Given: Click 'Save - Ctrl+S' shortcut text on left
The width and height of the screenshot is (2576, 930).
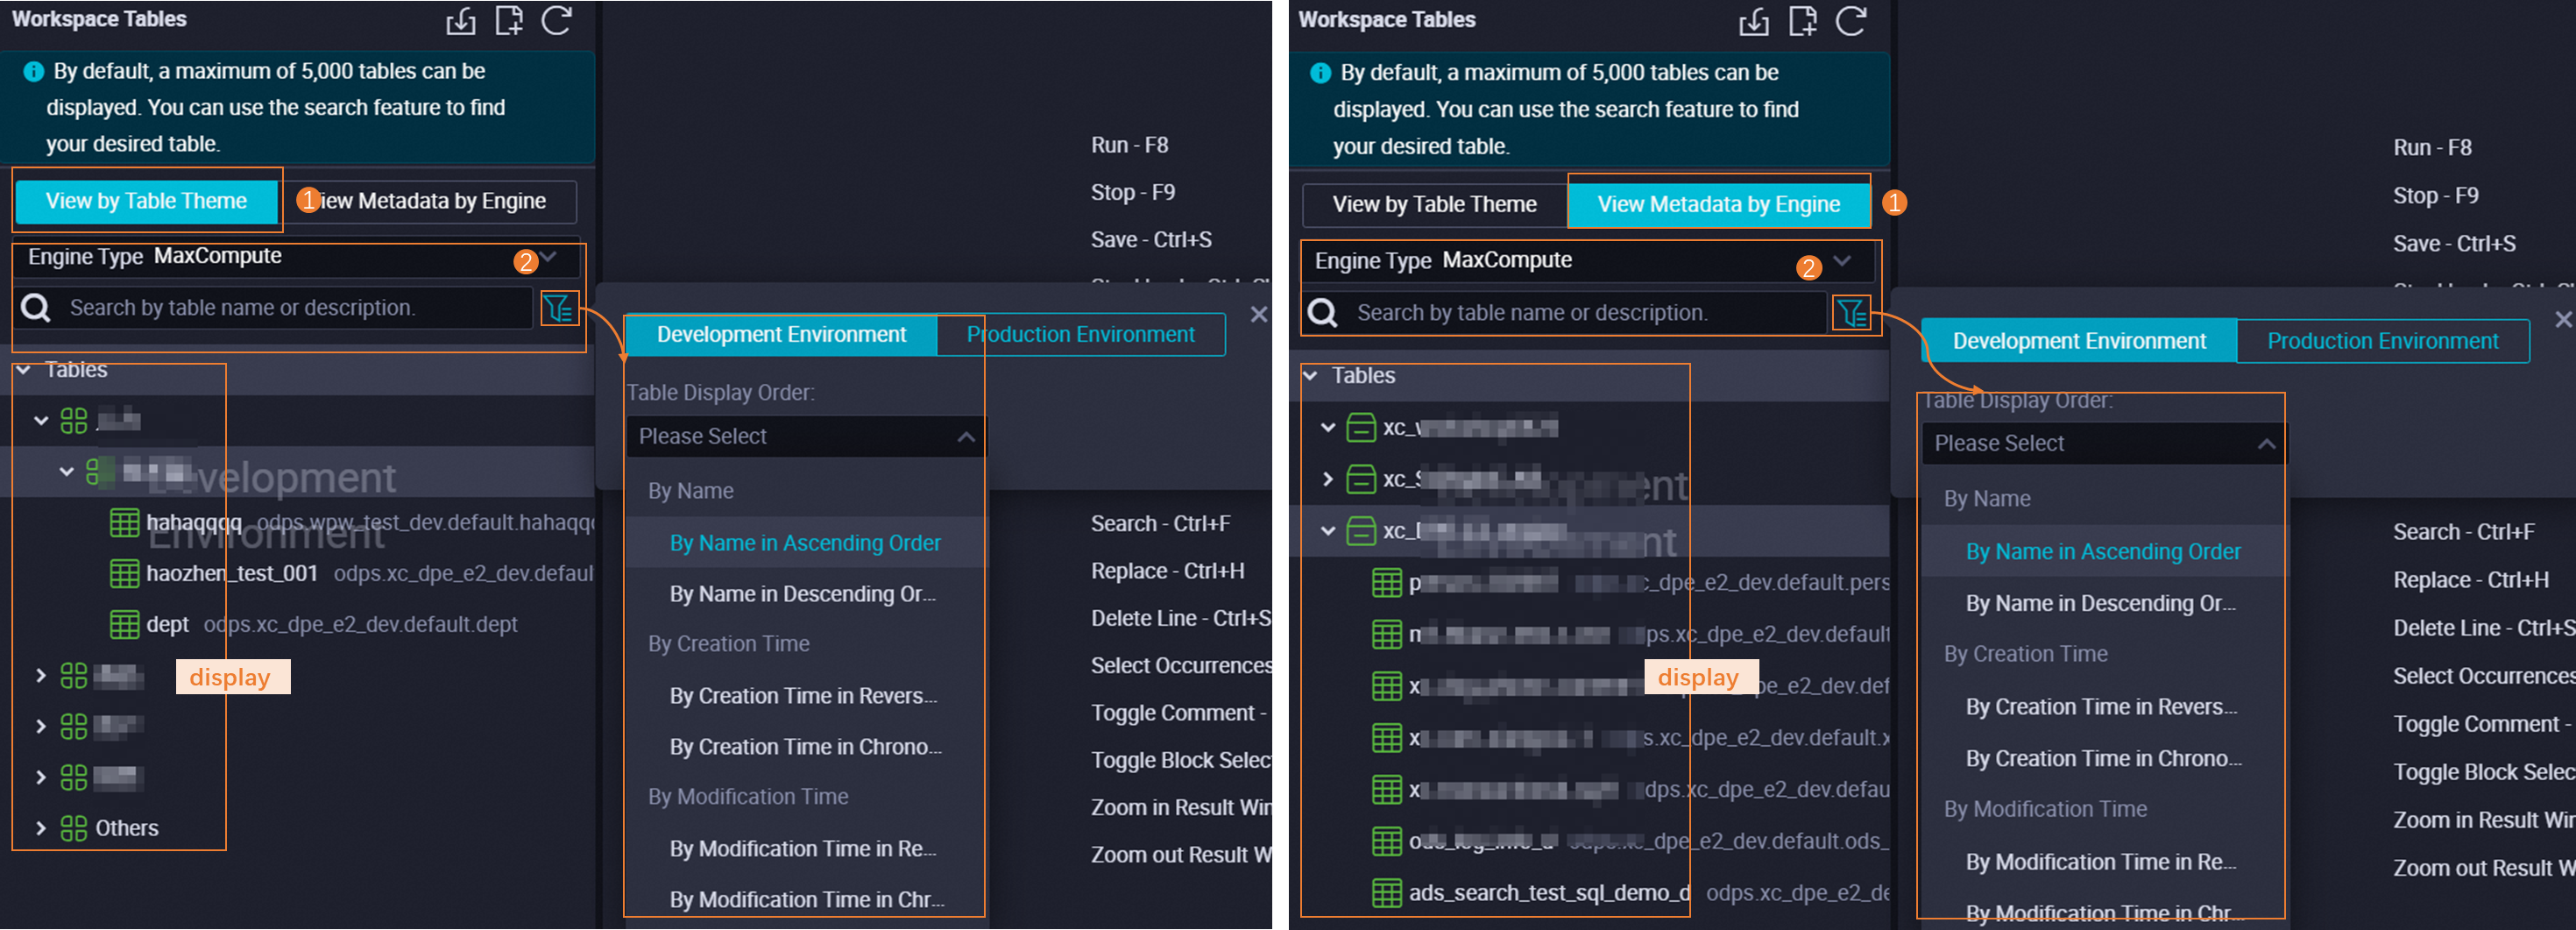Looking at the screenshot, I should (1151, 240).
